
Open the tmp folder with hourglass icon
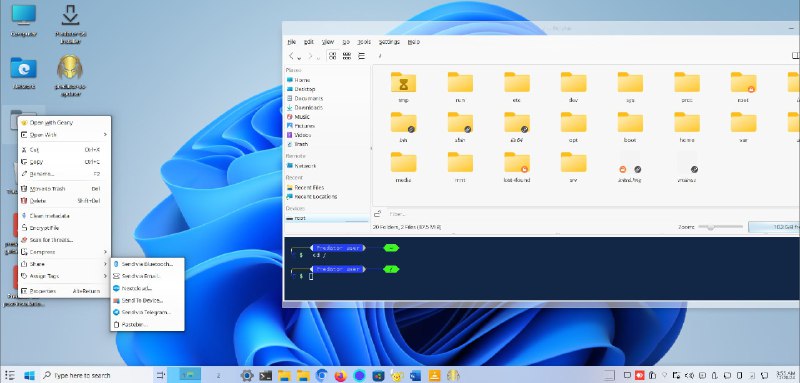(x=403, y=87)
